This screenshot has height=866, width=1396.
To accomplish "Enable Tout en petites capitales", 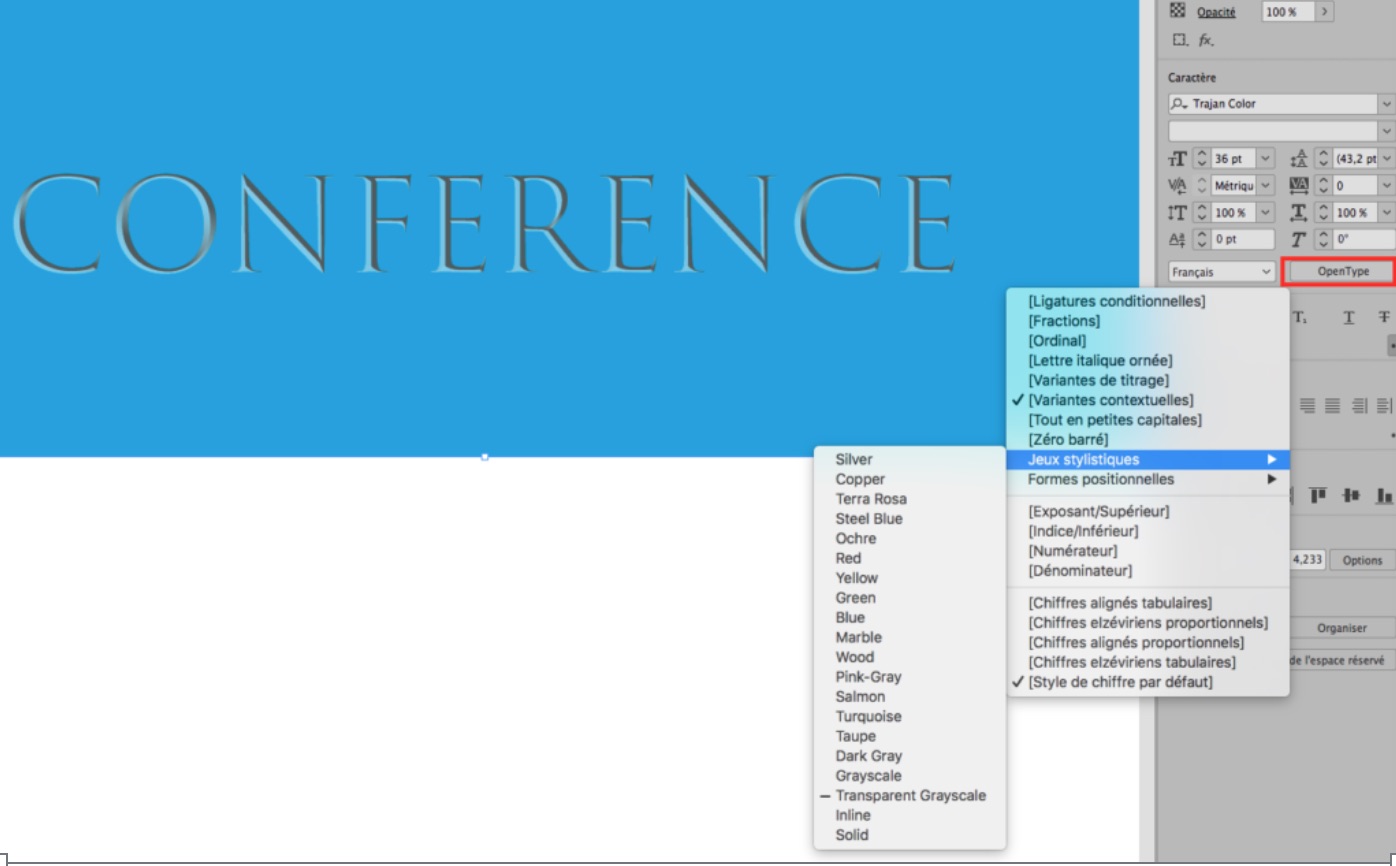I will 1114,420.
